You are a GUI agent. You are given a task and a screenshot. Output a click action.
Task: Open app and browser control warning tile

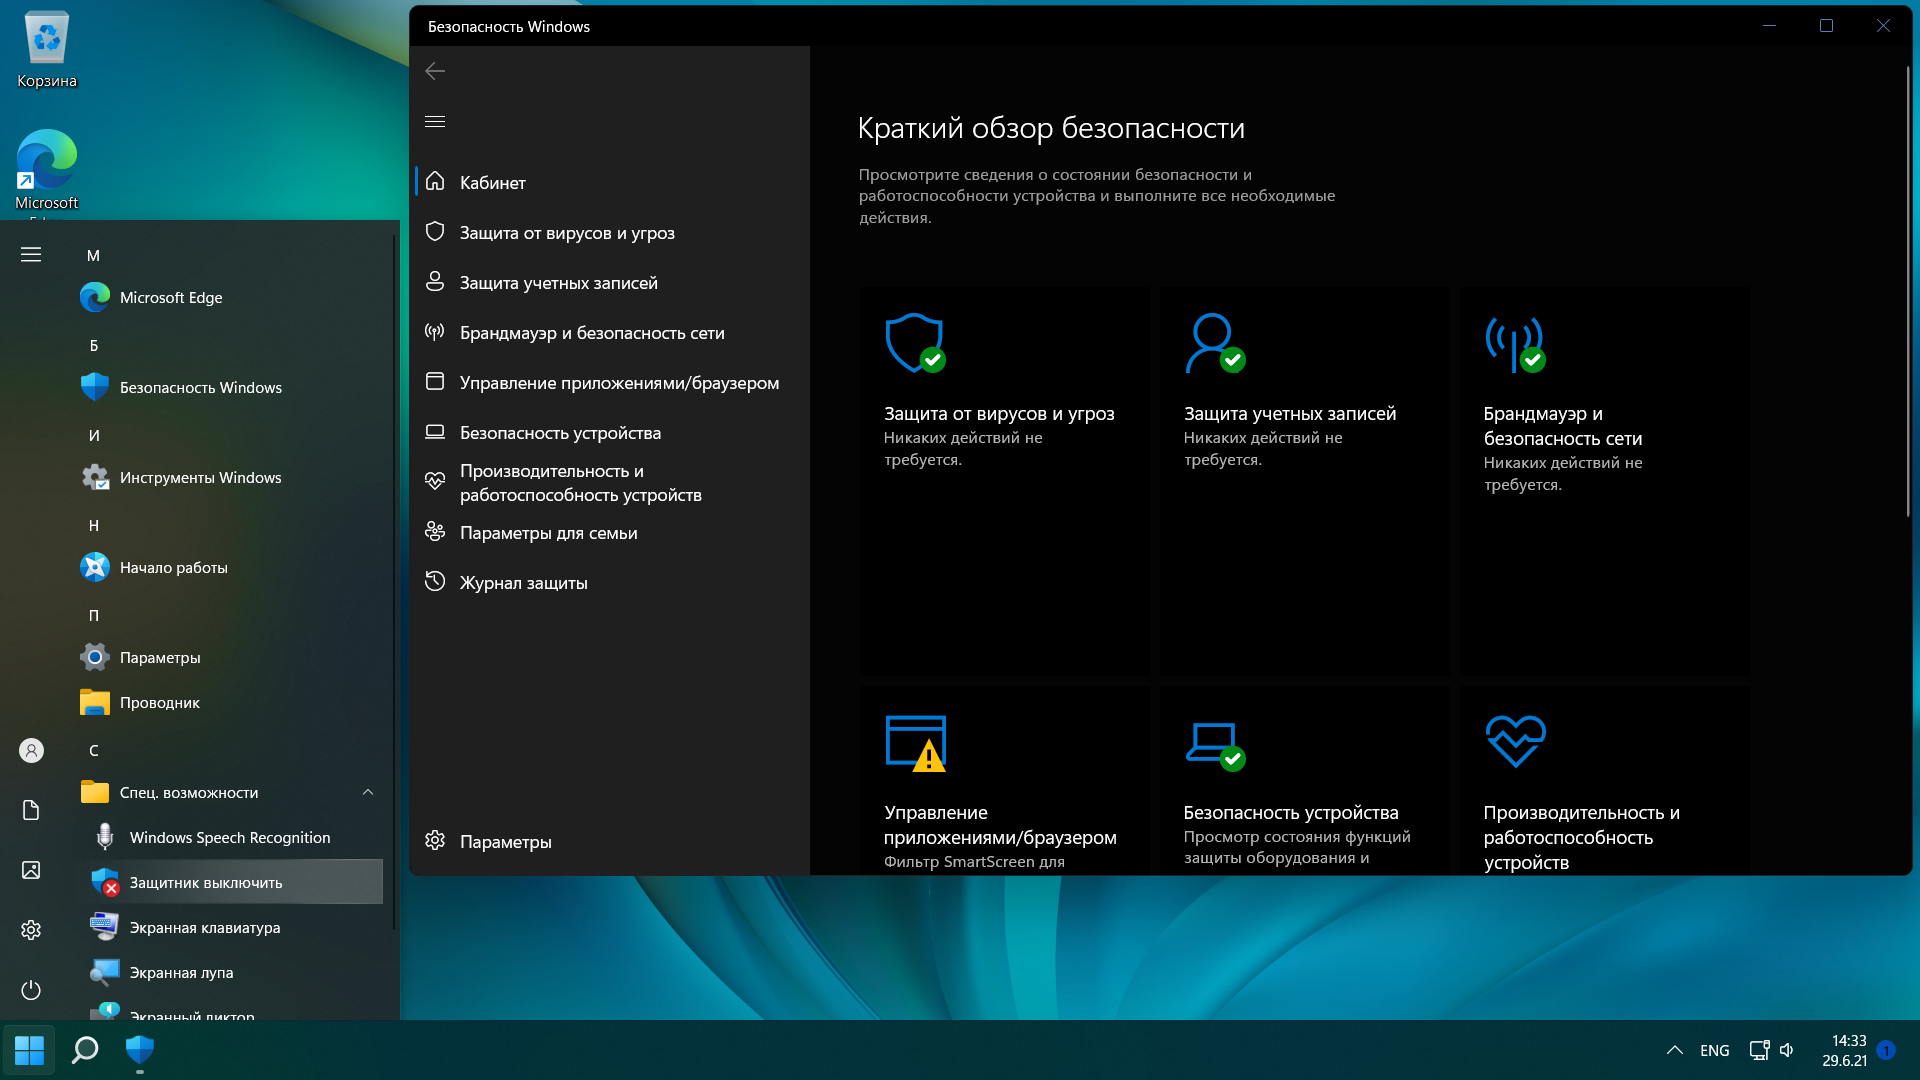point(915,743)
